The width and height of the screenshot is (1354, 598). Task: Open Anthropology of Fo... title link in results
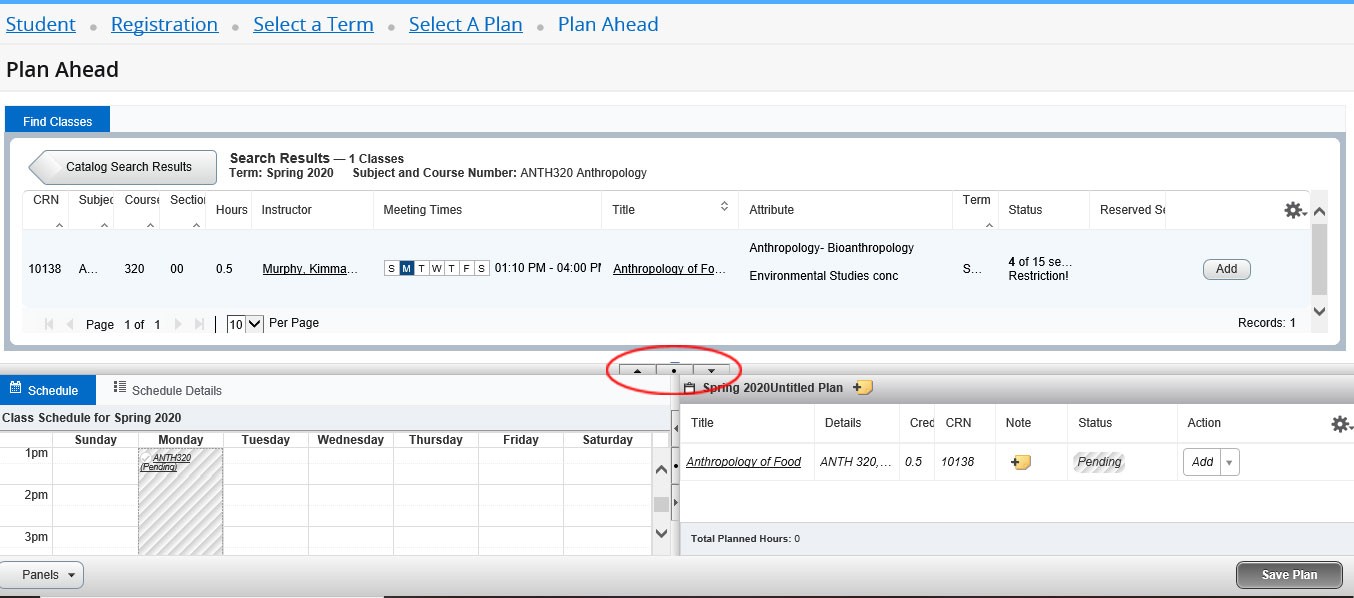coord(669,269)
